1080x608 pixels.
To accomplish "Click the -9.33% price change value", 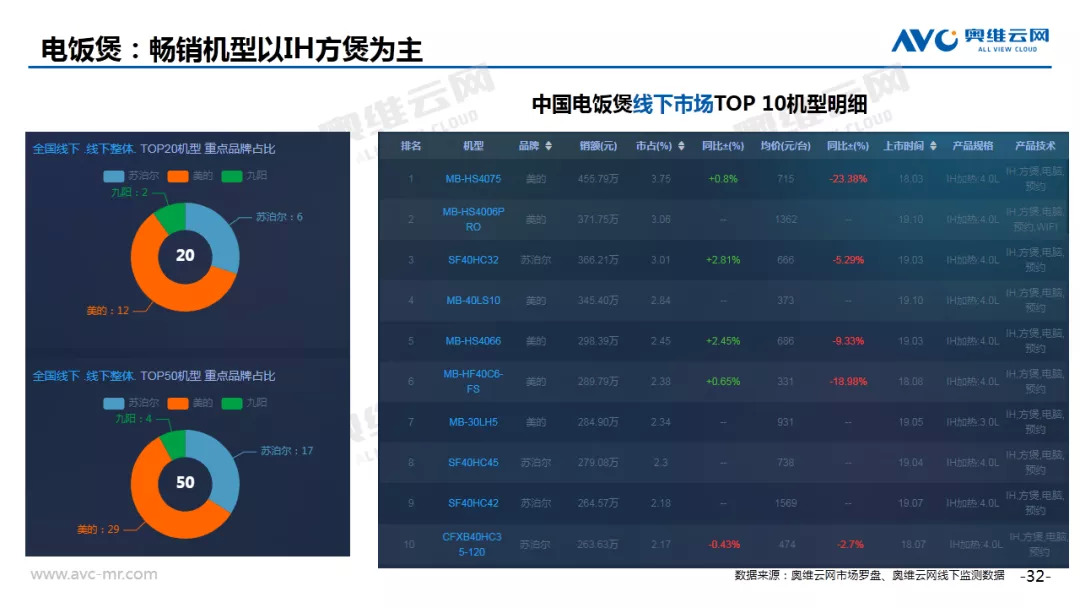I will [x=848, y=342].
